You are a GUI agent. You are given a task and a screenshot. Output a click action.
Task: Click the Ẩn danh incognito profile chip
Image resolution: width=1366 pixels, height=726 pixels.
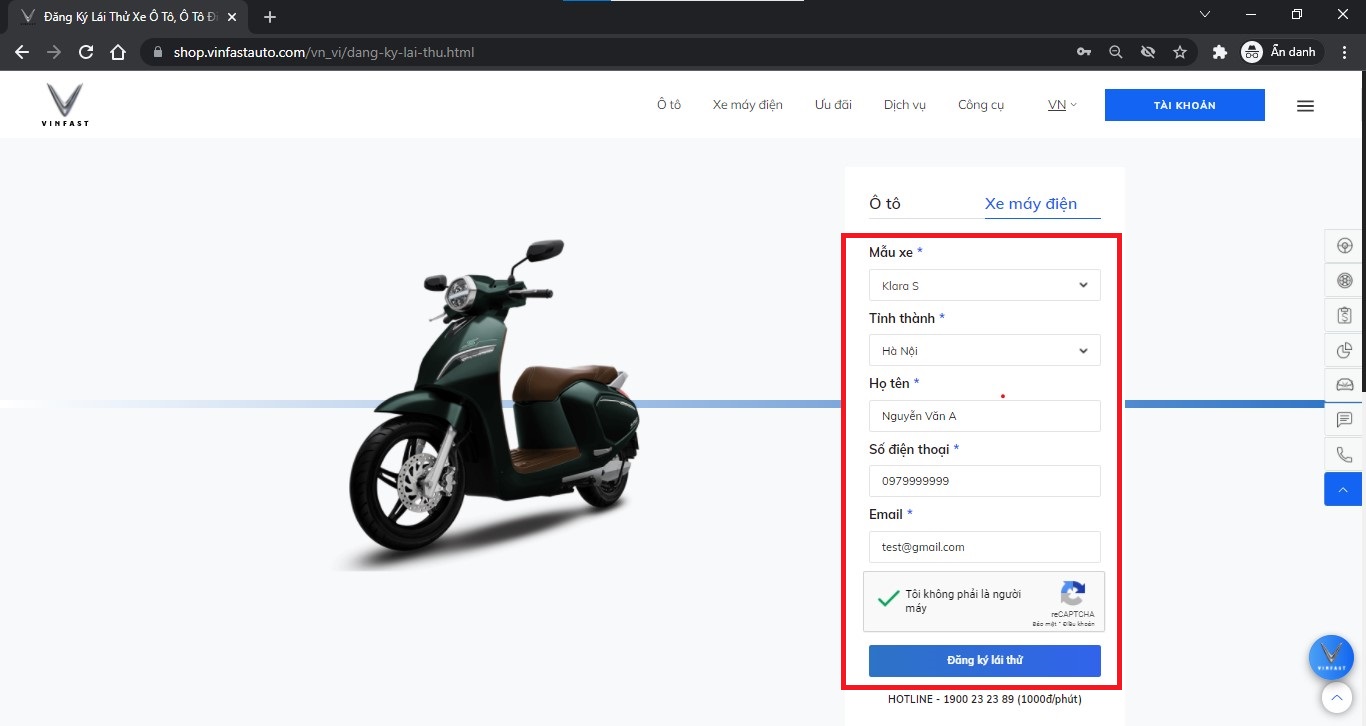pos(1280,52)
